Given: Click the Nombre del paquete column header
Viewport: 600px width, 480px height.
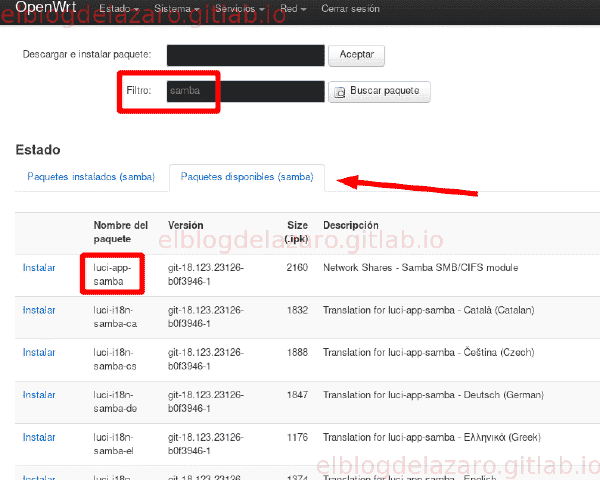Looking at the screenshot, I should [121, 232].
